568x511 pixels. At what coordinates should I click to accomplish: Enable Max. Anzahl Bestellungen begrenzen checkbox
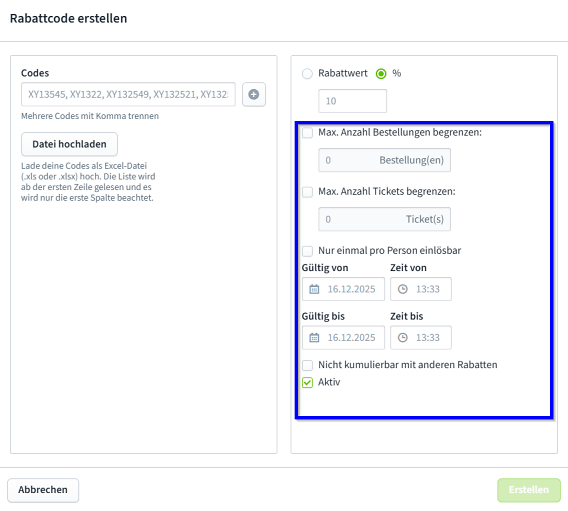pyautogui.click(x=307, y=133)
